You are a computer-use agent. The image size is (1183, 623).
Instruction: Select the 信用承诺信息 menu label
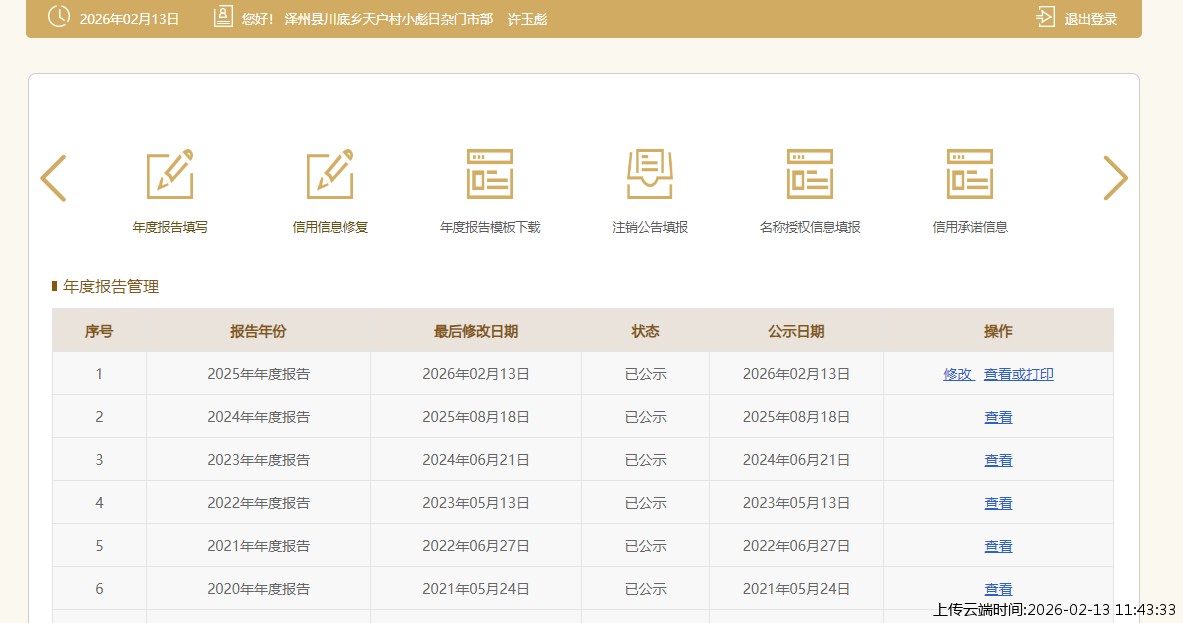click(x=970, y=227)
